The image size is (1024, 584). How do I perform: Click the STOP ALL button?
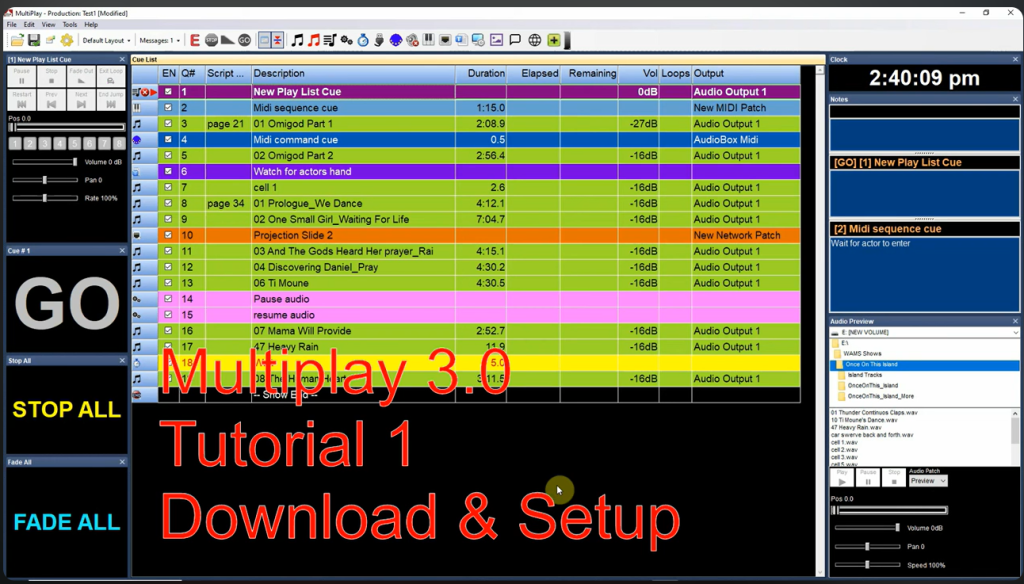[67, 410]
